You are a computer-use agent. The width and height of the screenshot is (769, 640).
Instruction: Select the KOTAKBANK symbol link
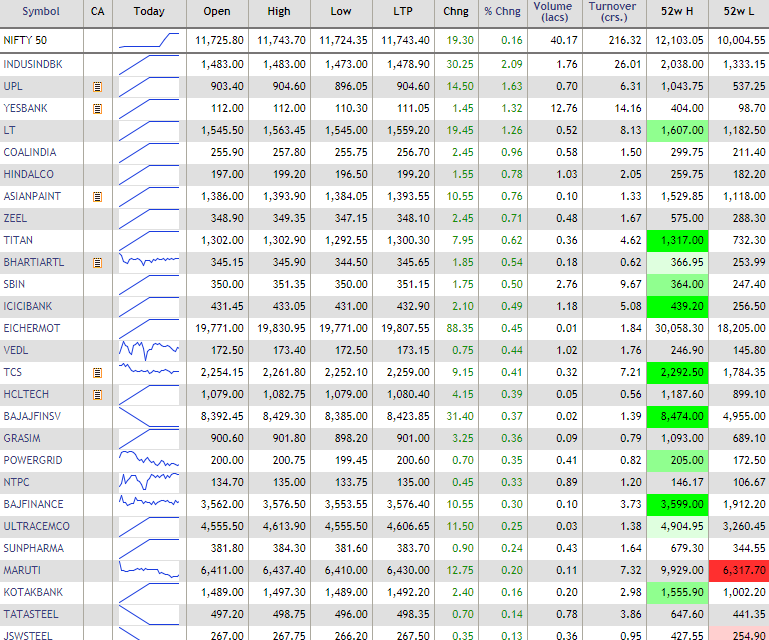coord(33,592)
